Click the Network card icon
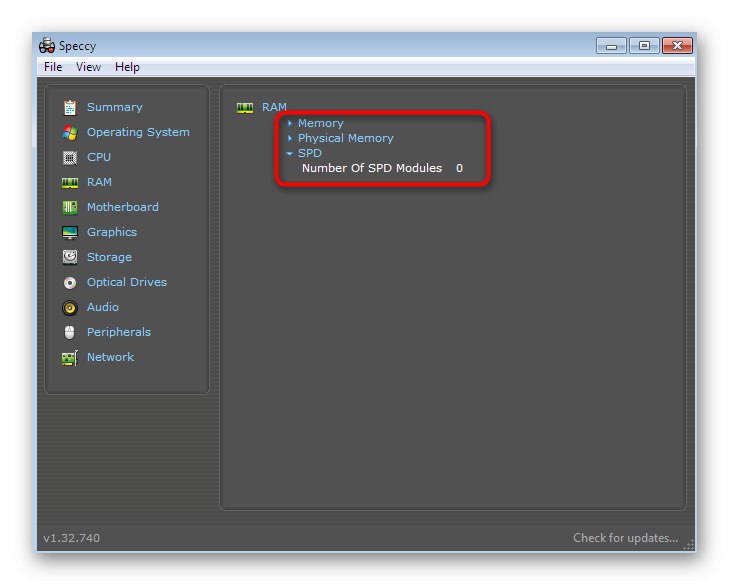Image resolution: width=729 pixels, height=585 pixels. coord(70,358)
